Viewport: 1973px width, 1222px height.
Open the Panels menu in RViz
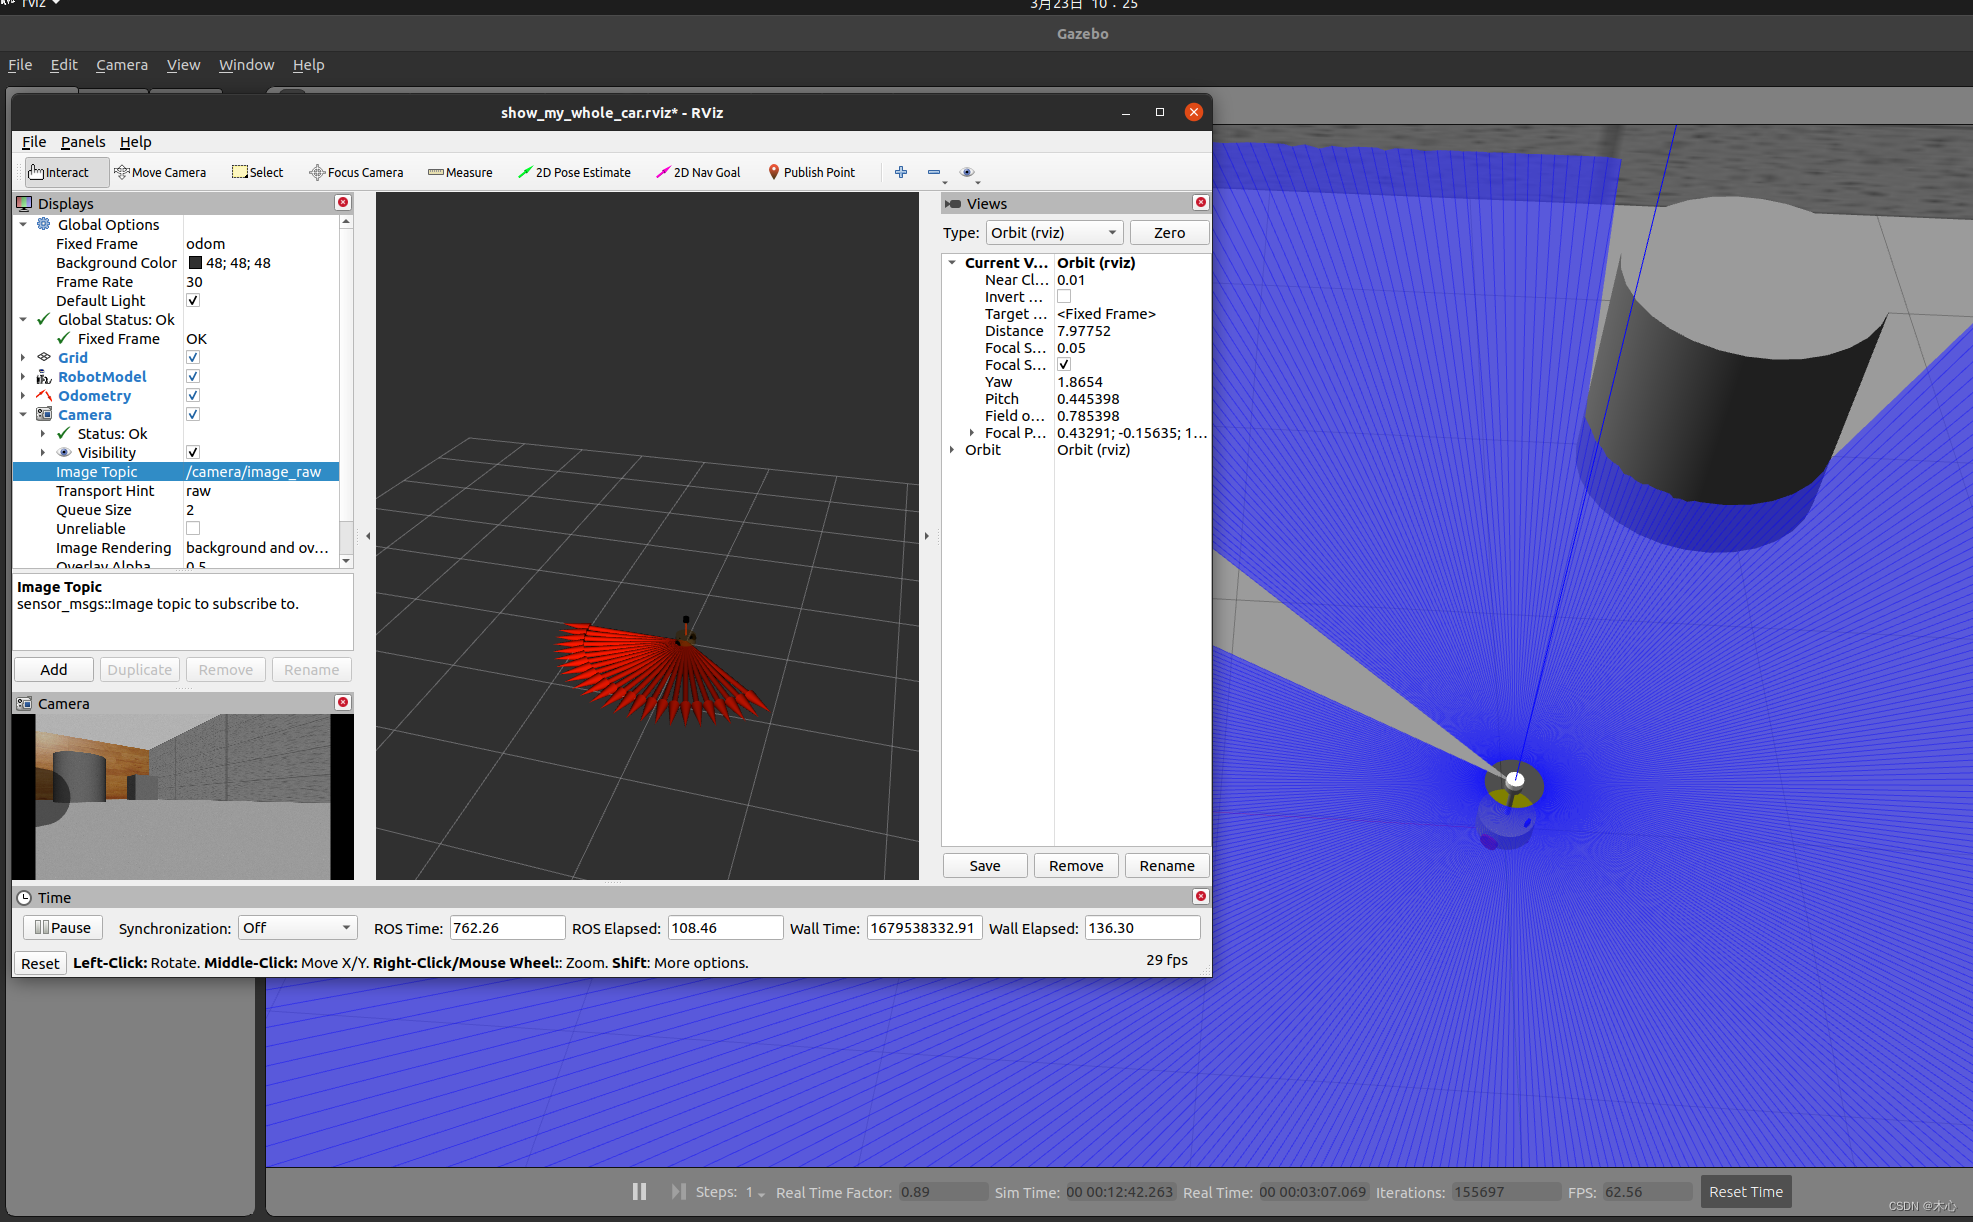pos(82,142)
